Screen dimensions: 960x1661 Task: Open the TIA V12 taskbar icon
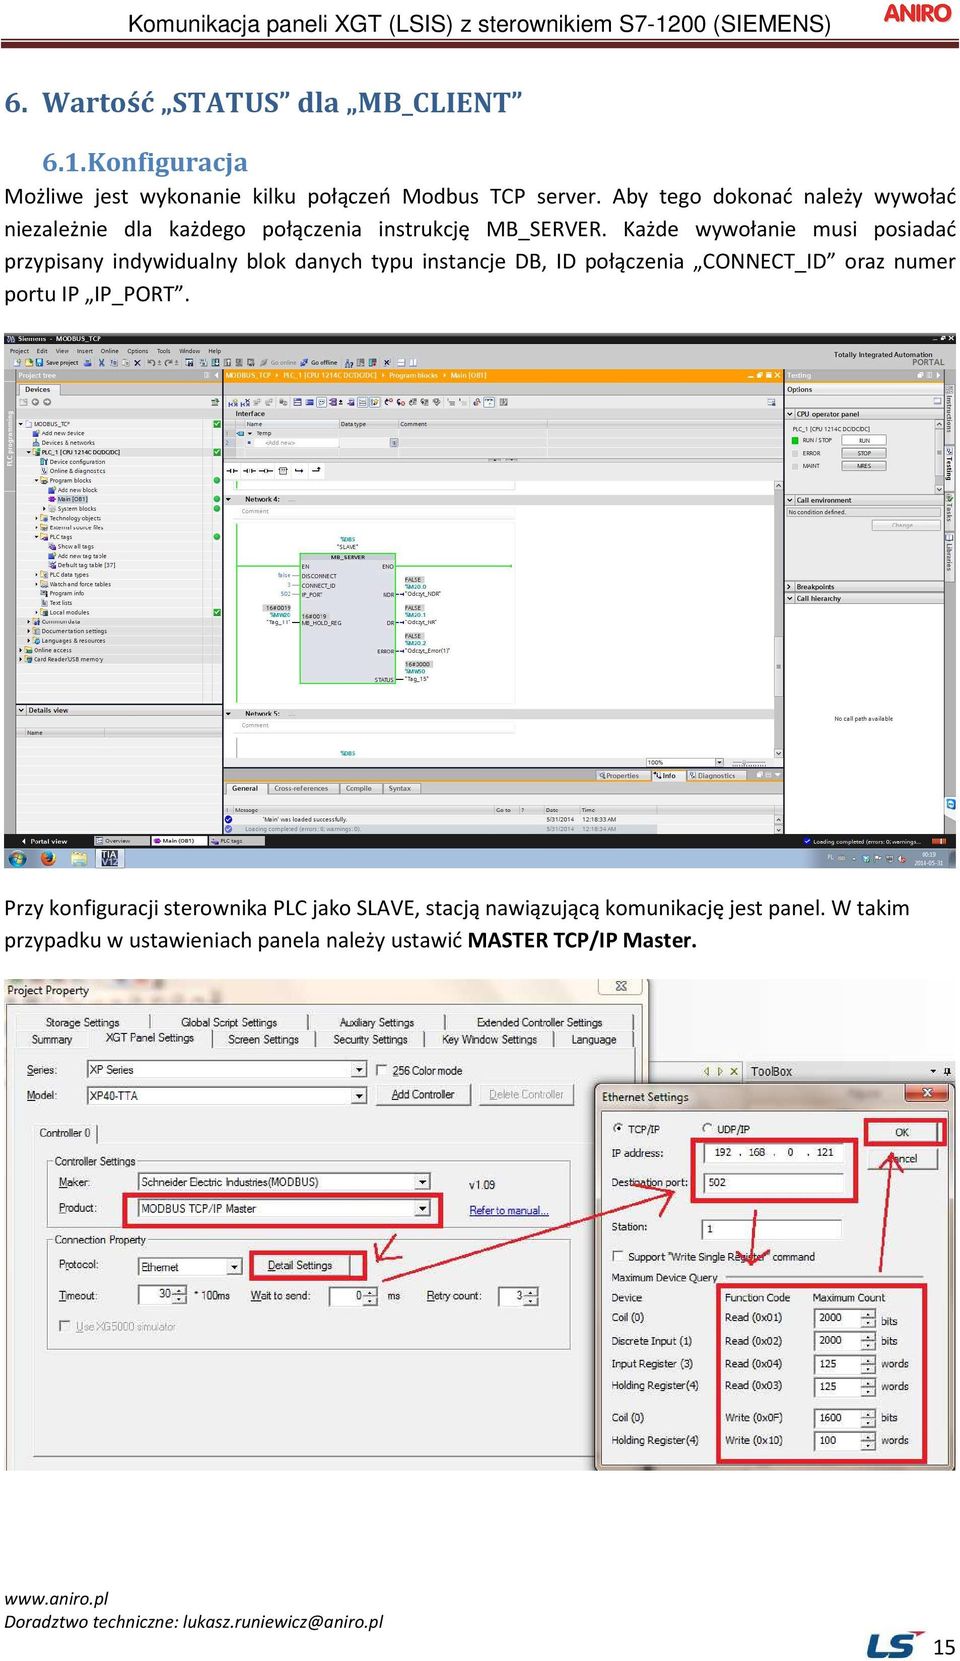[x=110, y=858]
